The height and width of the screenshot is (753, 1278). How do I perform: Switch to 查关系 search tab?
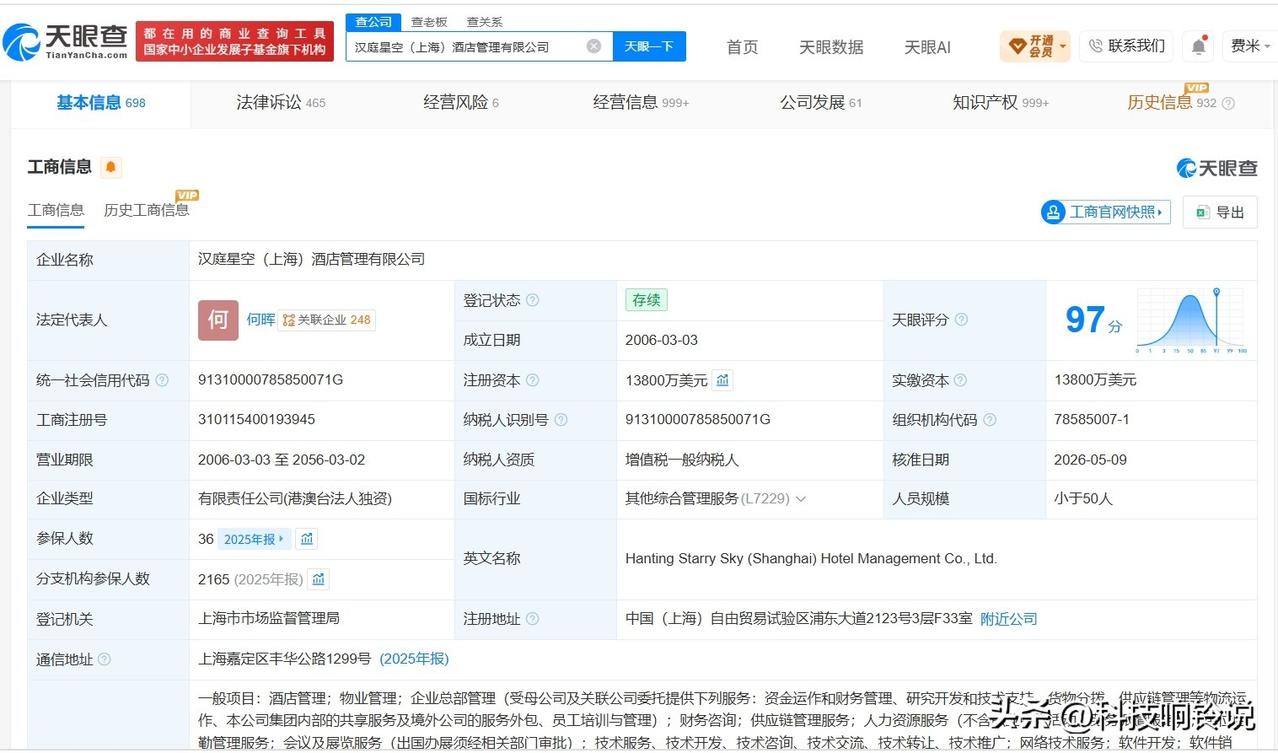pyautogui.click(x=484, y=22)
